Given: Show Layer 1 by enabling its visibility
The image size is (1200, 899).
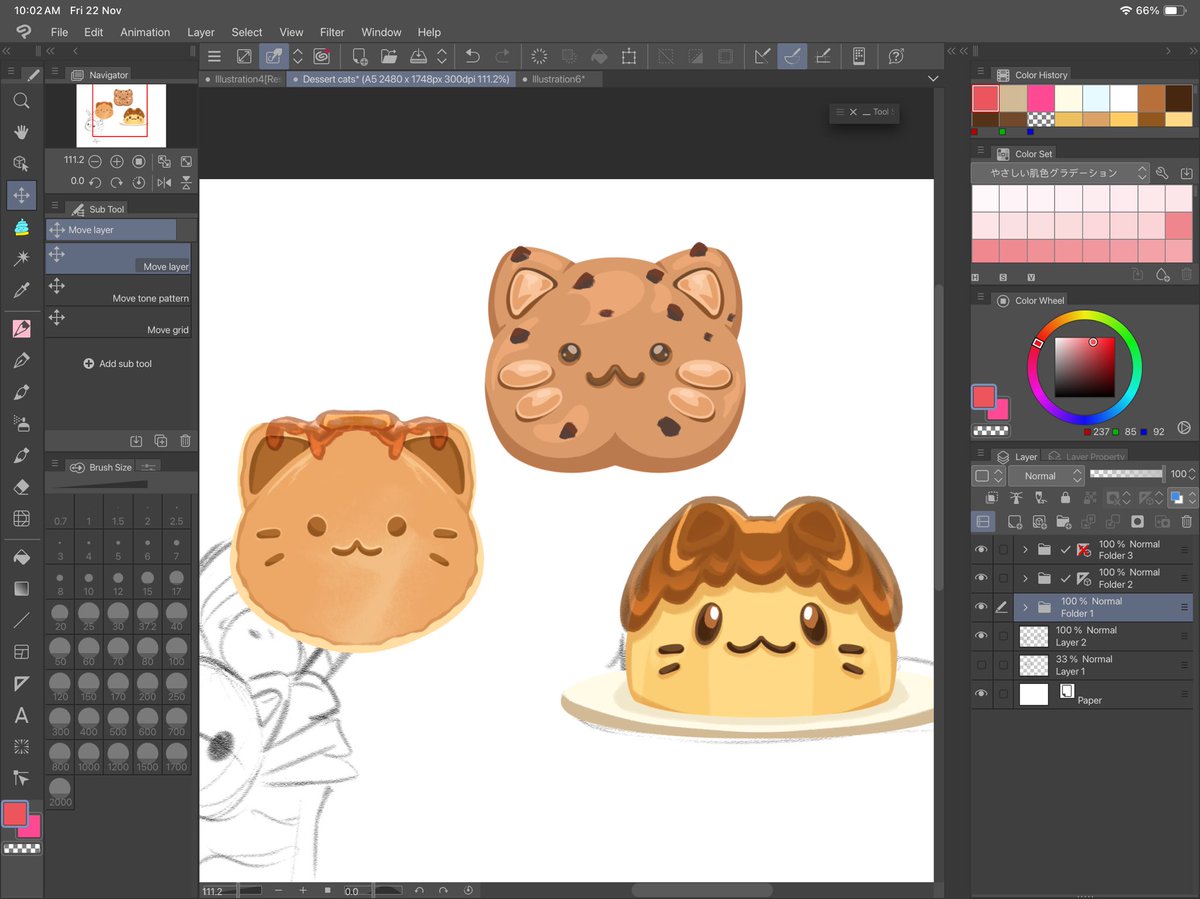Looking at the screenshot, I should point(982,664).
